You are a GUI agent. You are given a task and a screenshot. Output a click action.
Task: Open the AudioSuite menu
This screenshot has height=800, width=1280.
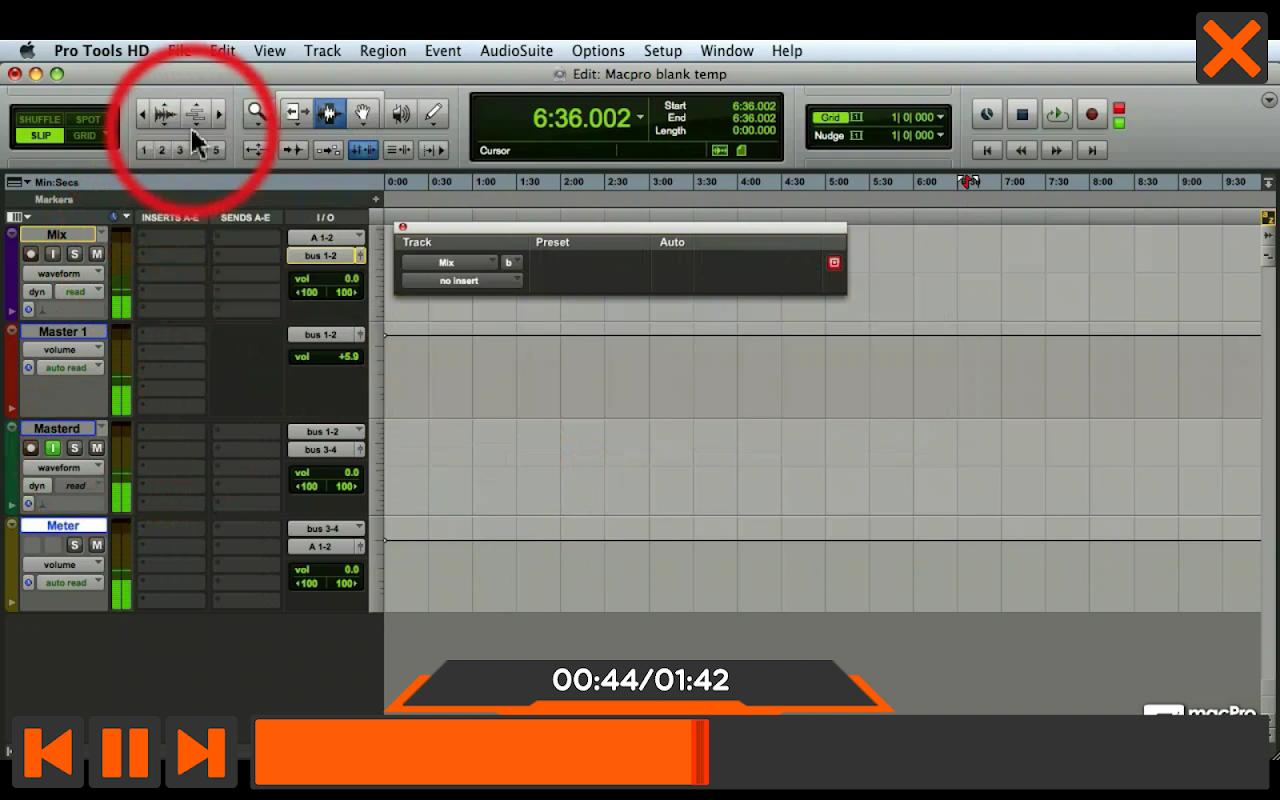[516, 51]
